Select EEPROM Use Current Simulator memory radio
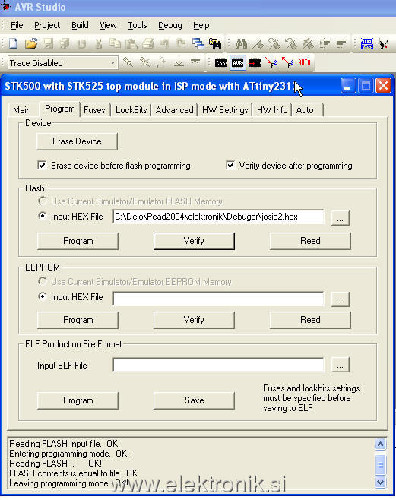396x500 pixels. [x=42, y=281]
